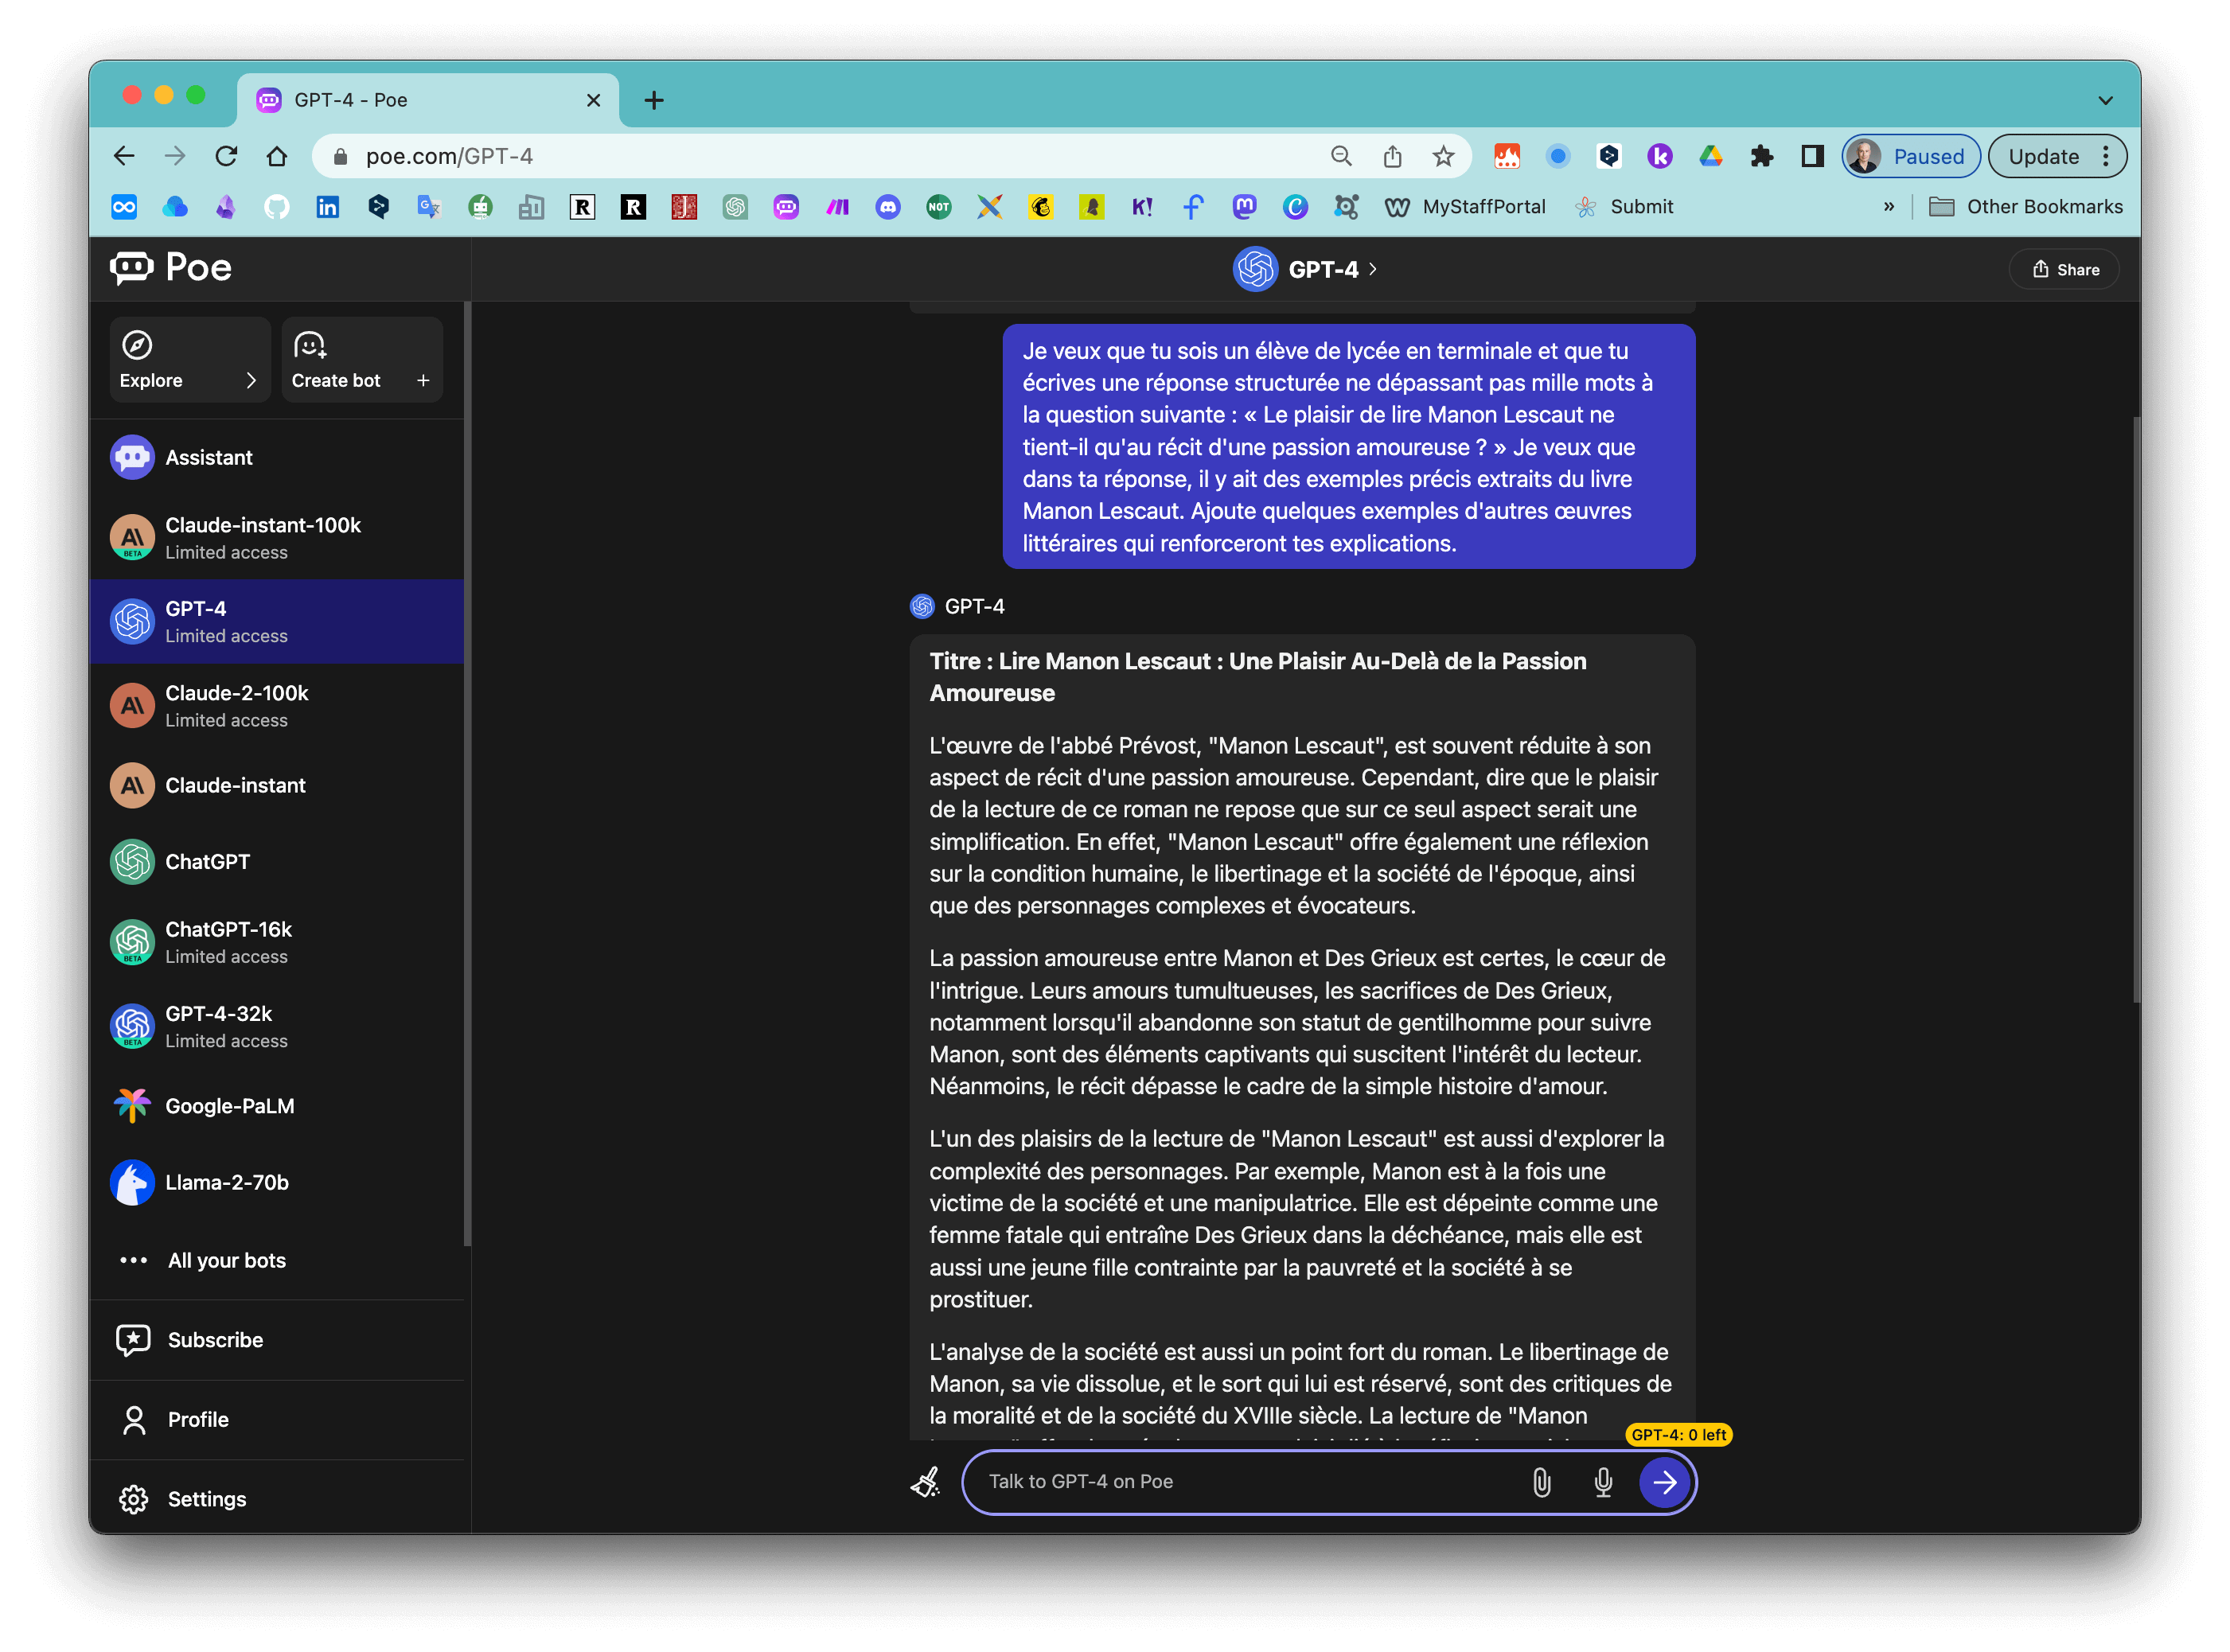Viewport: 2230px width, 1652px height.
Task: Open the LinkedIn bookmark icon
Action: pyautogui.click(x=328, y=207)
